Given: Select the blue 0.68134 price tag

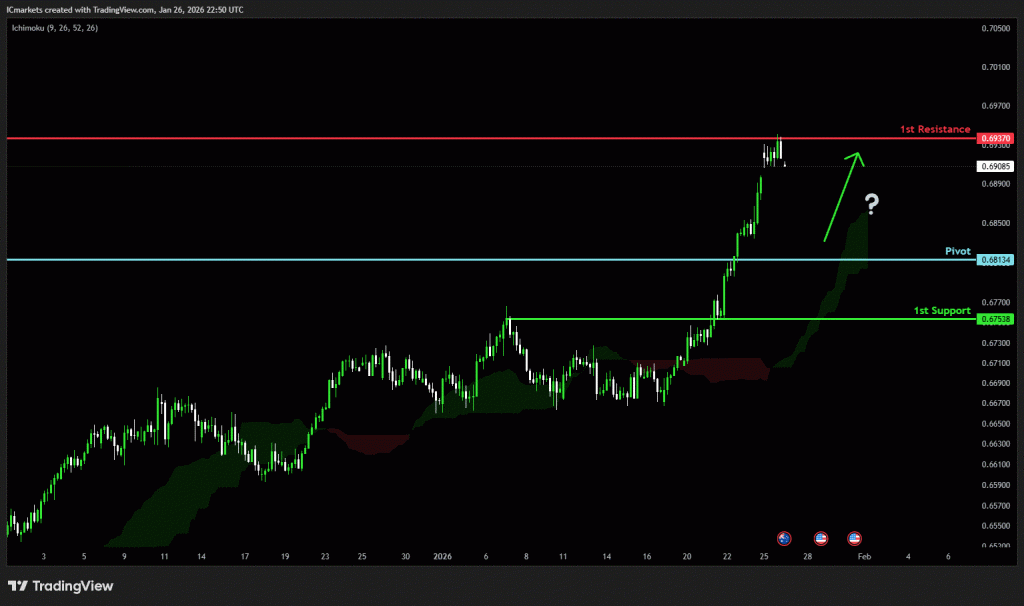Looking at the screenshot, I should click(996, 260).
